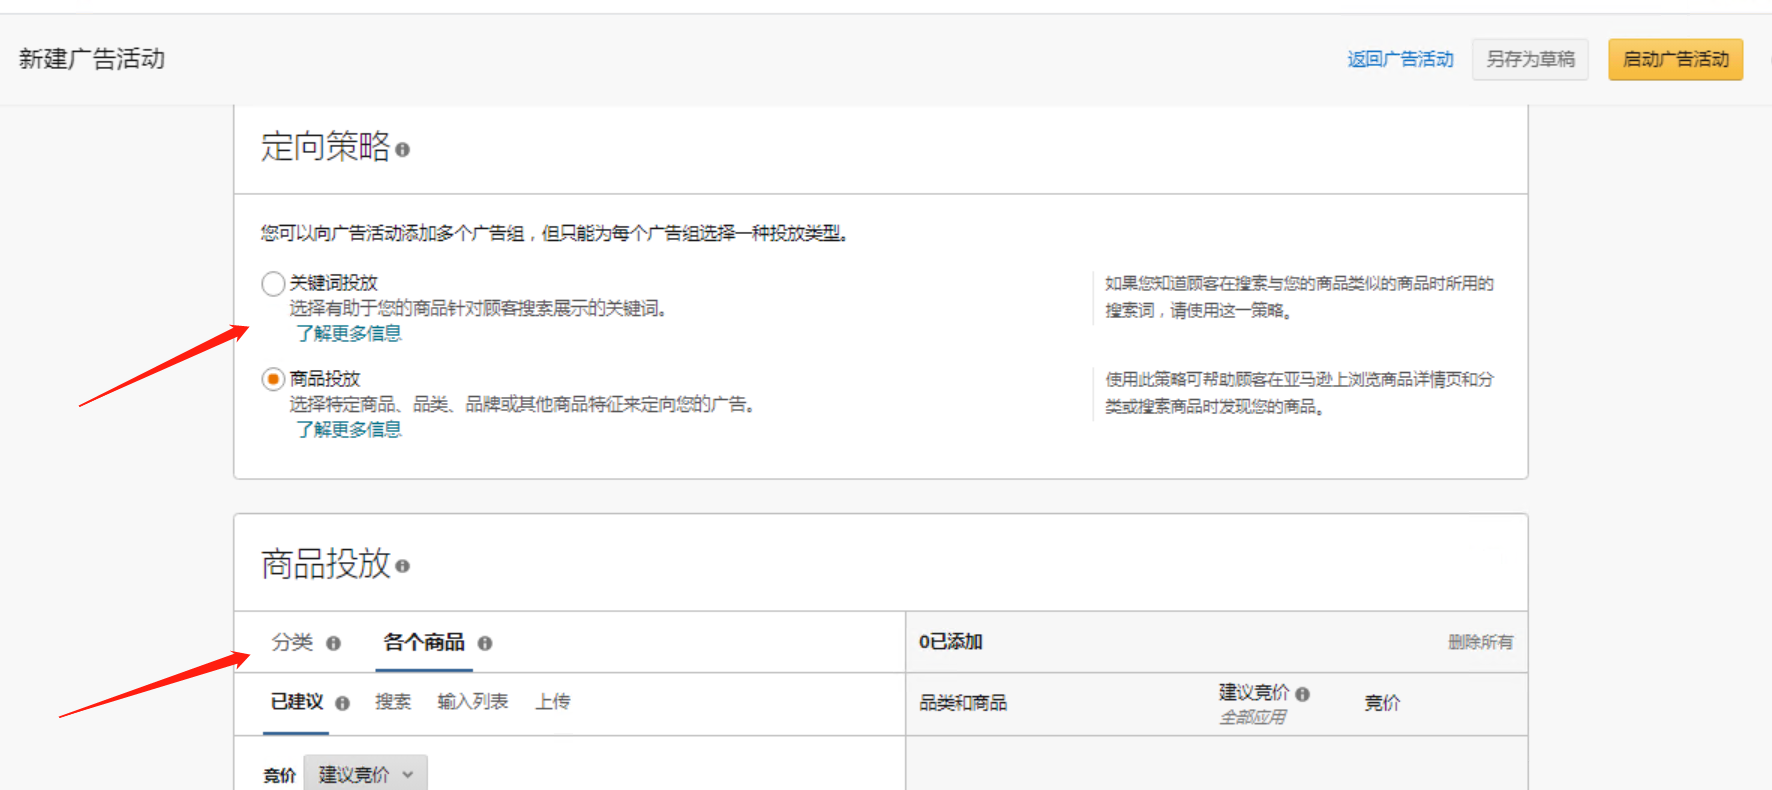Switch to the 各个商品 tab

click(424, 642)
